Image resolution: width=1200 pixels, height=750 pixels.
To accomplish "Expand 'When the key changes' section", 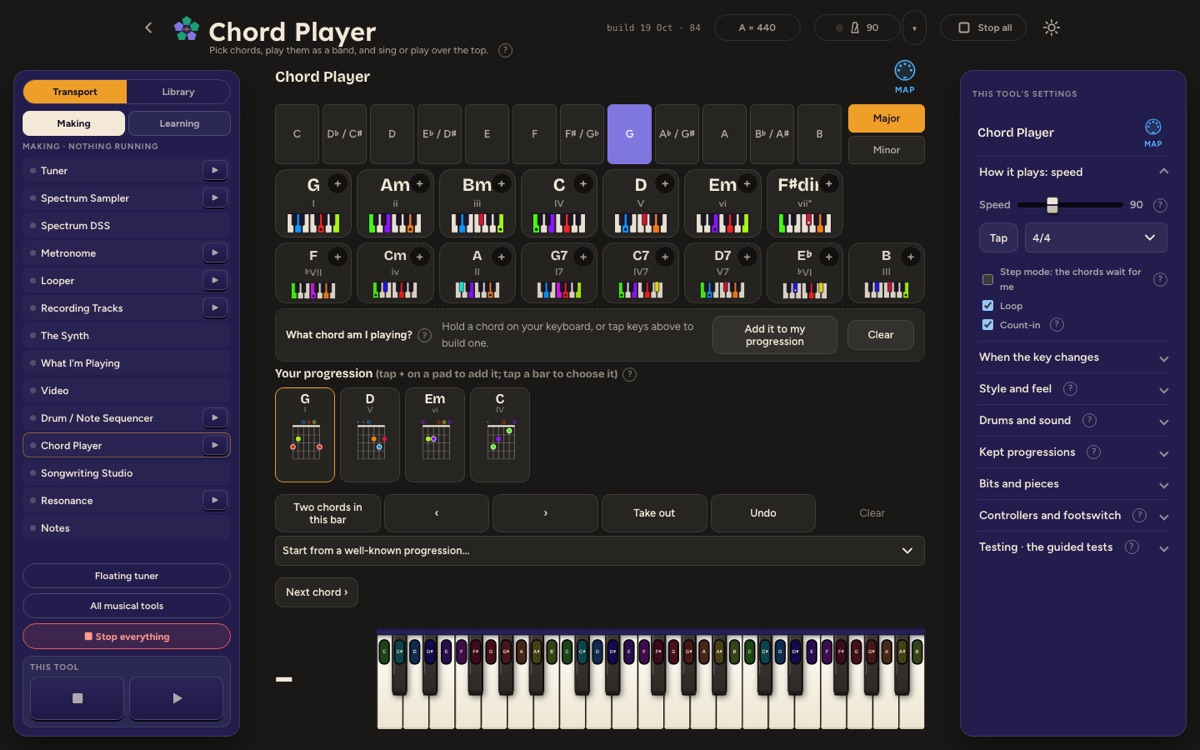I will pos(1073,357).
